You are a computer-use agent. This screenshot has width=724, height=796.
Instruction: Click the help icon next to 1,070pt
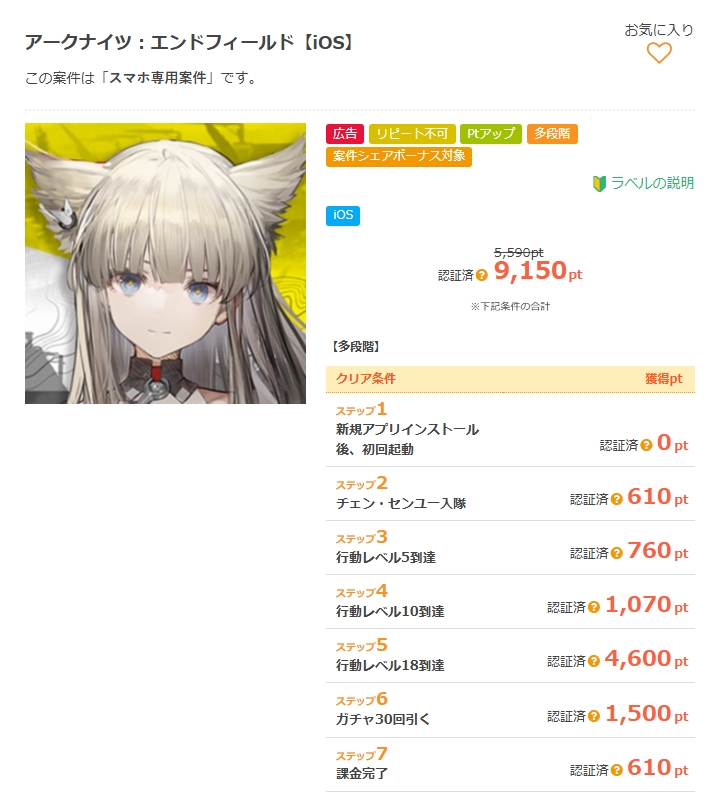(x=594, y=607)
